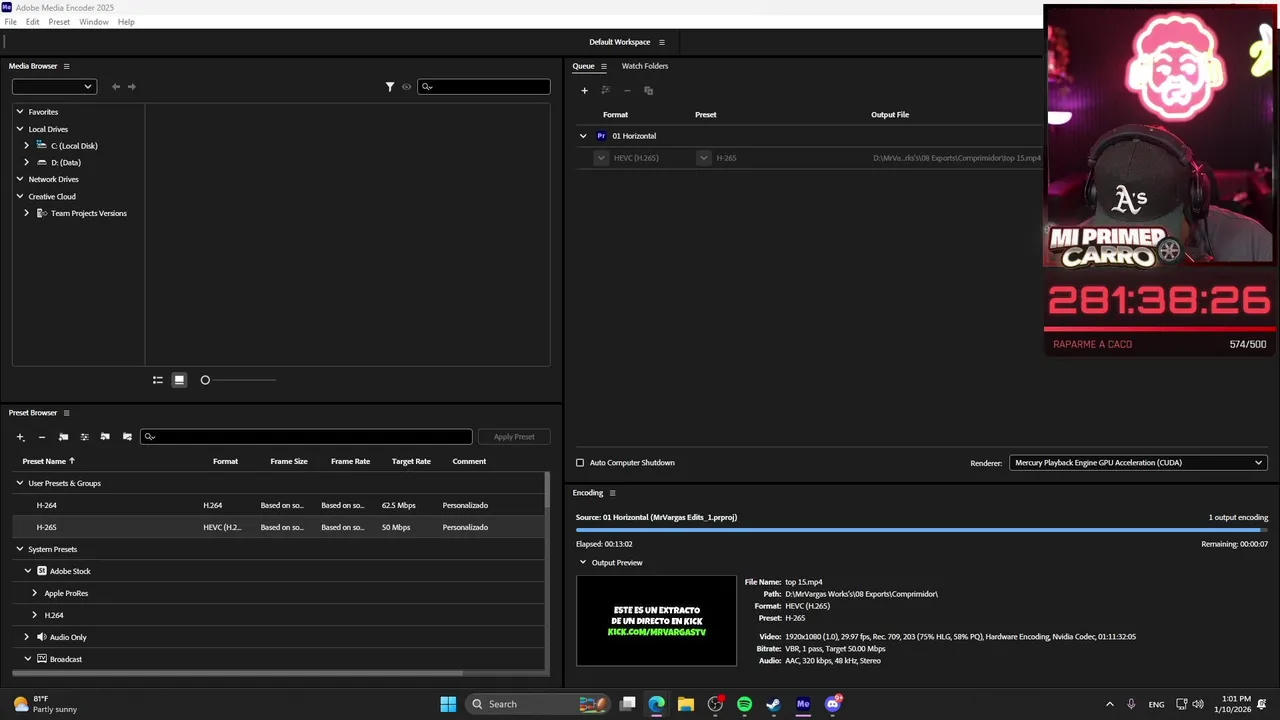Open the Windows Start menu

pos(448,704)
